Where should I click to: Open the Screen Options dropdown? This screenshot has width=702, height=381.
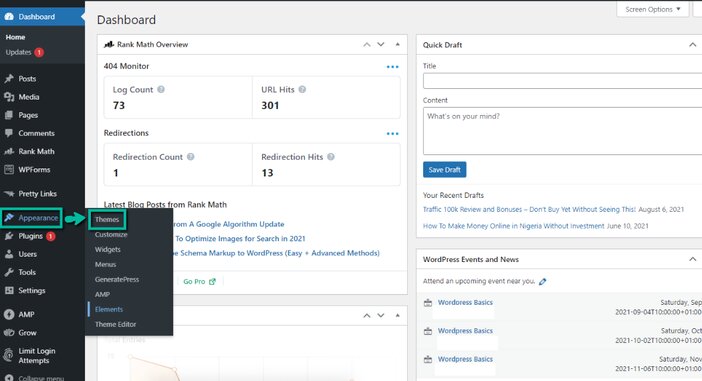pyautogui.click(x=652, y=9)
